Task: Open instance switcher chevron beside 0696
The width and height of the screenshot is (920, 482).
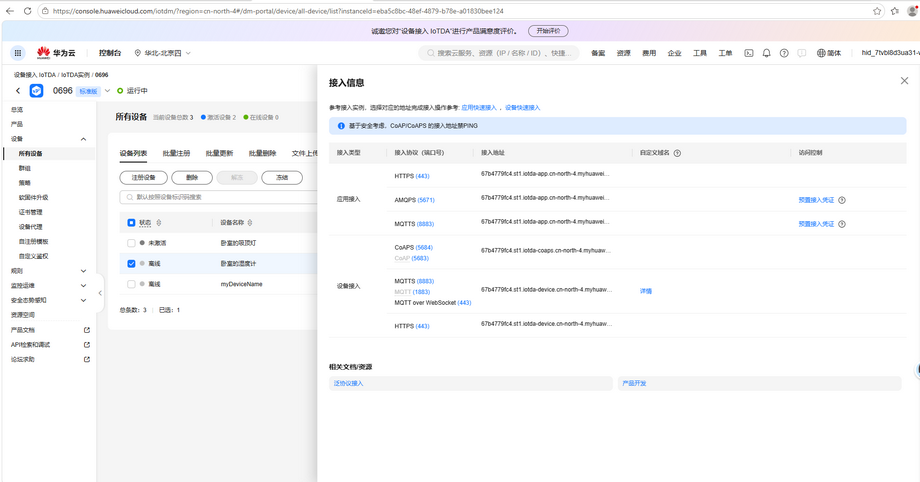Action: 107,90
